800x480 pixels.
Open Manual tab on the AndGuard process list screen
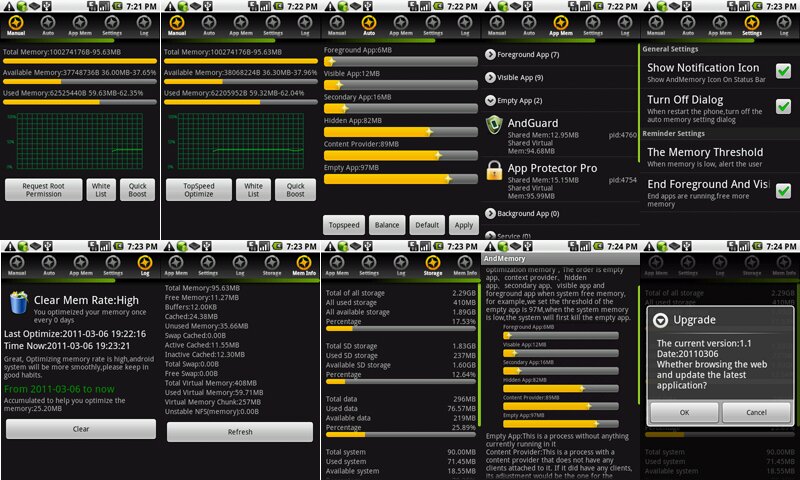(496, 26)
